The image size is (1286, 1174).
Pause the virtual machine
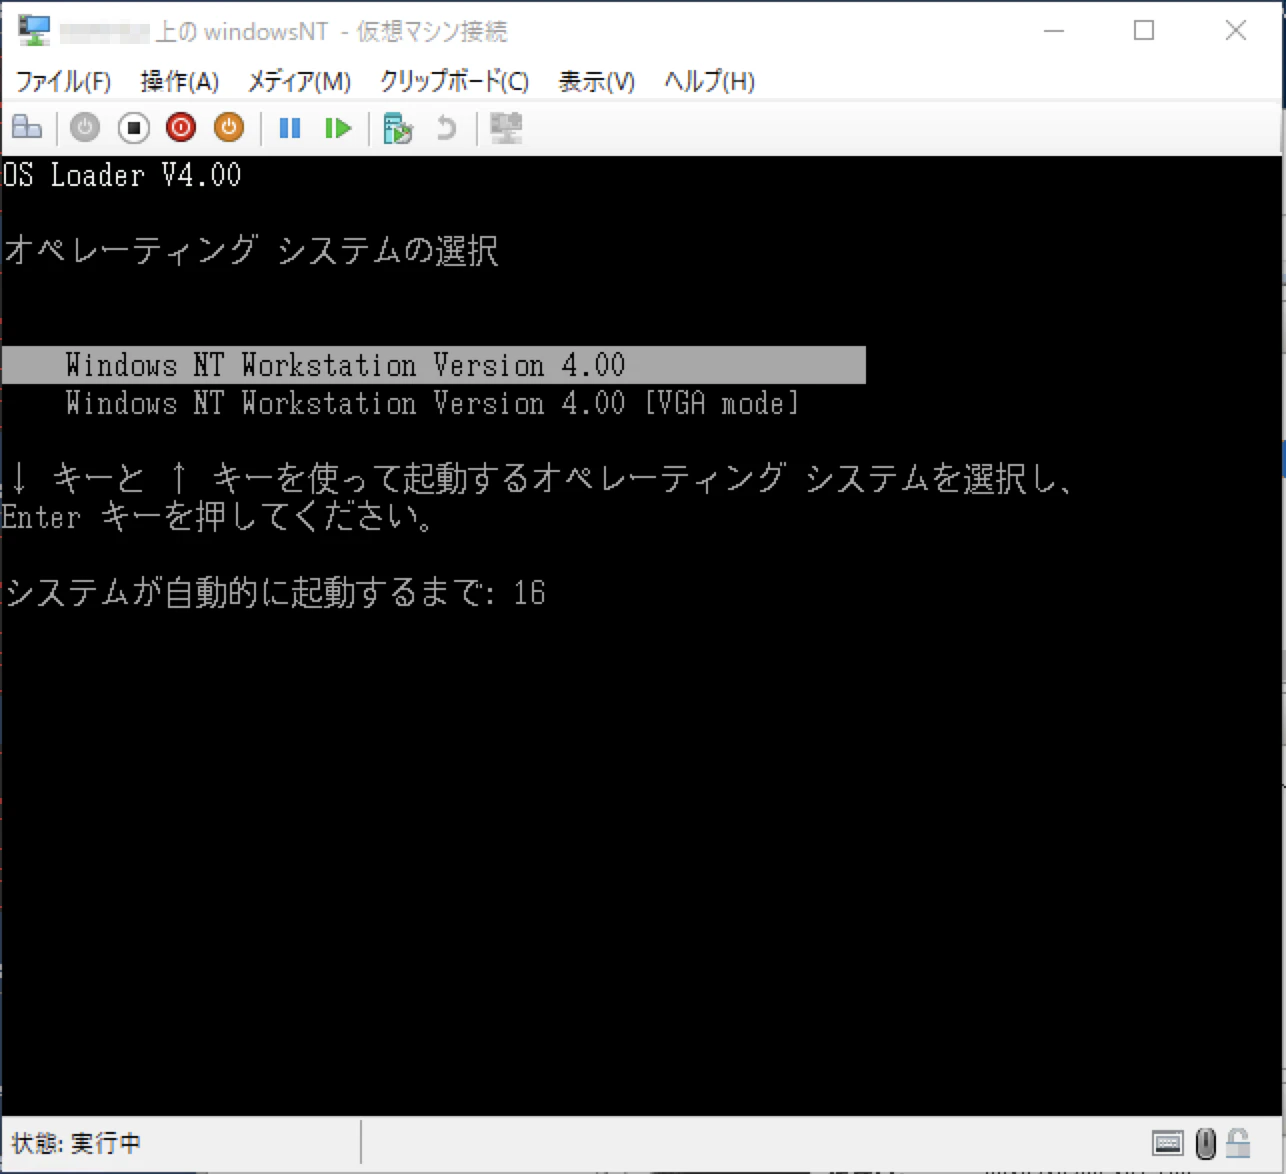tap(290, 128)
